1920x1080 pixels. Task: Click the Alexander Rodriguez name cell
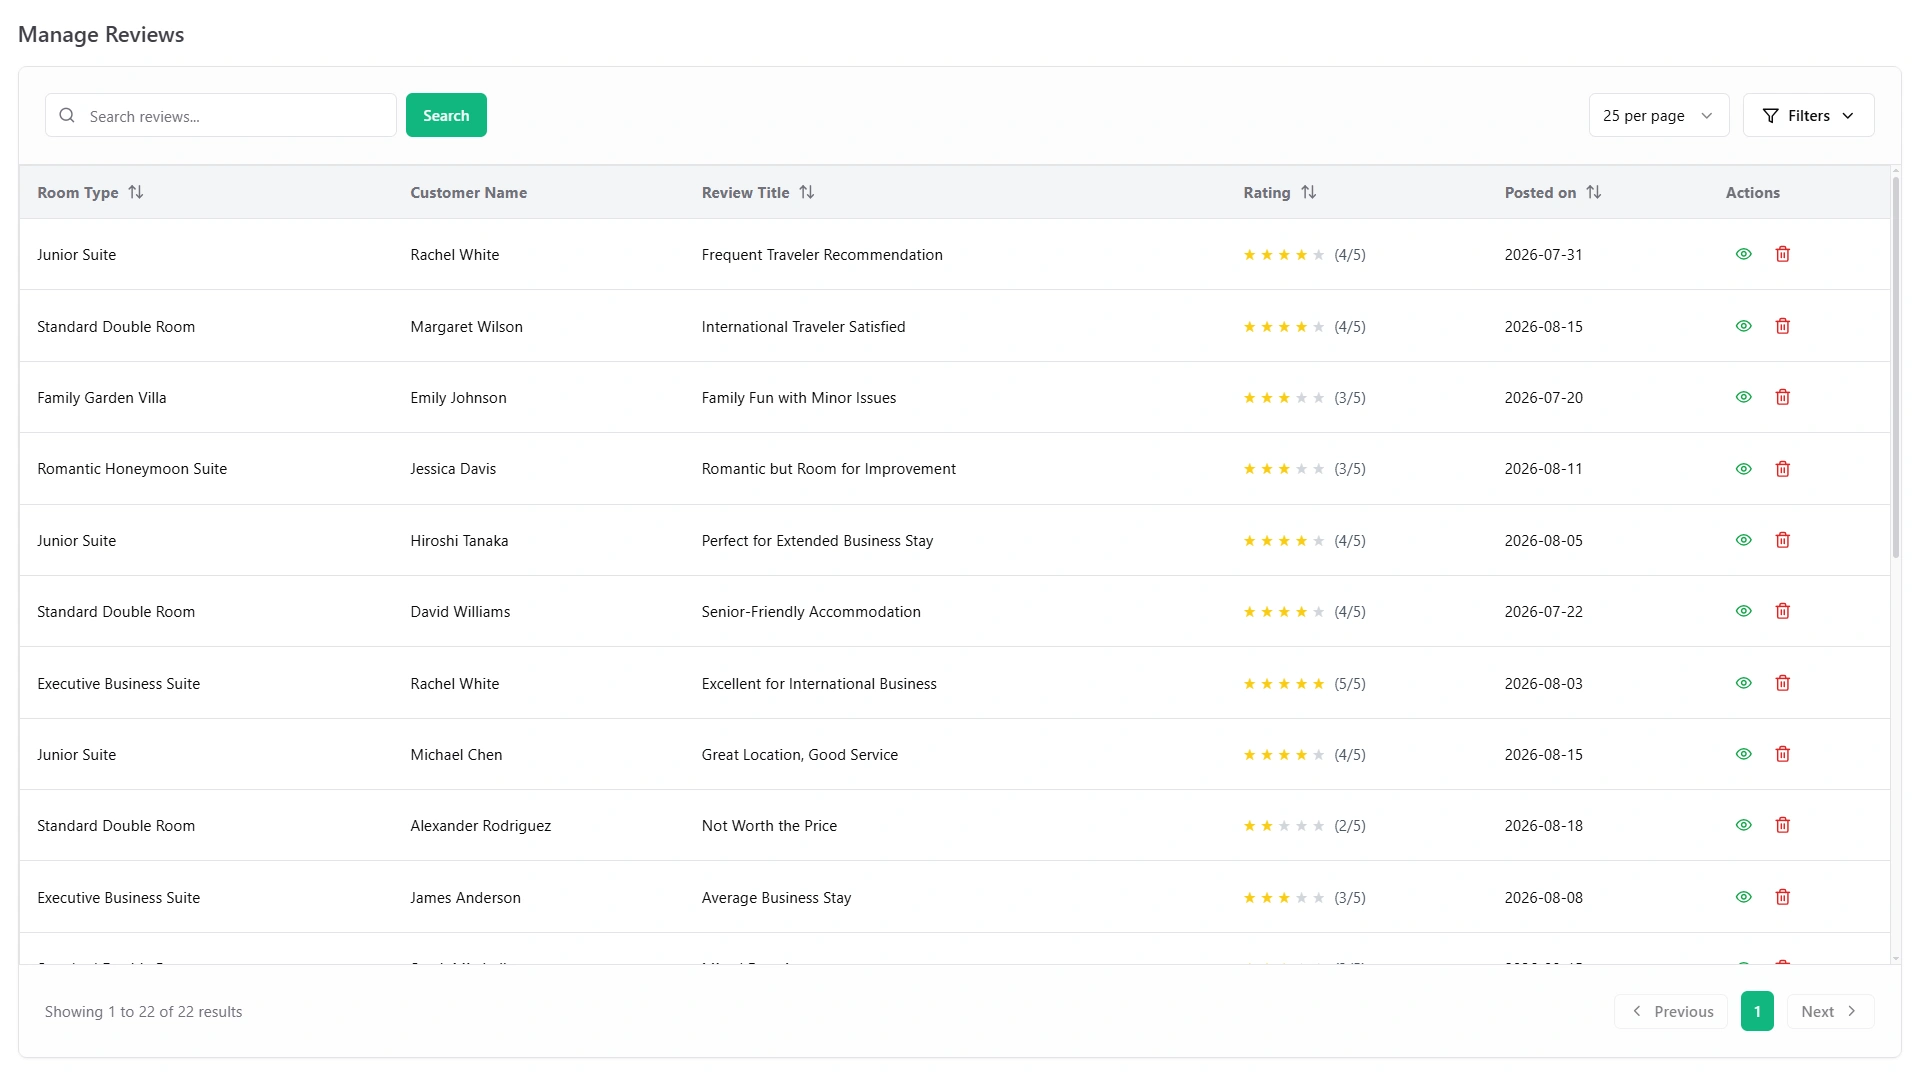(480, 826)
